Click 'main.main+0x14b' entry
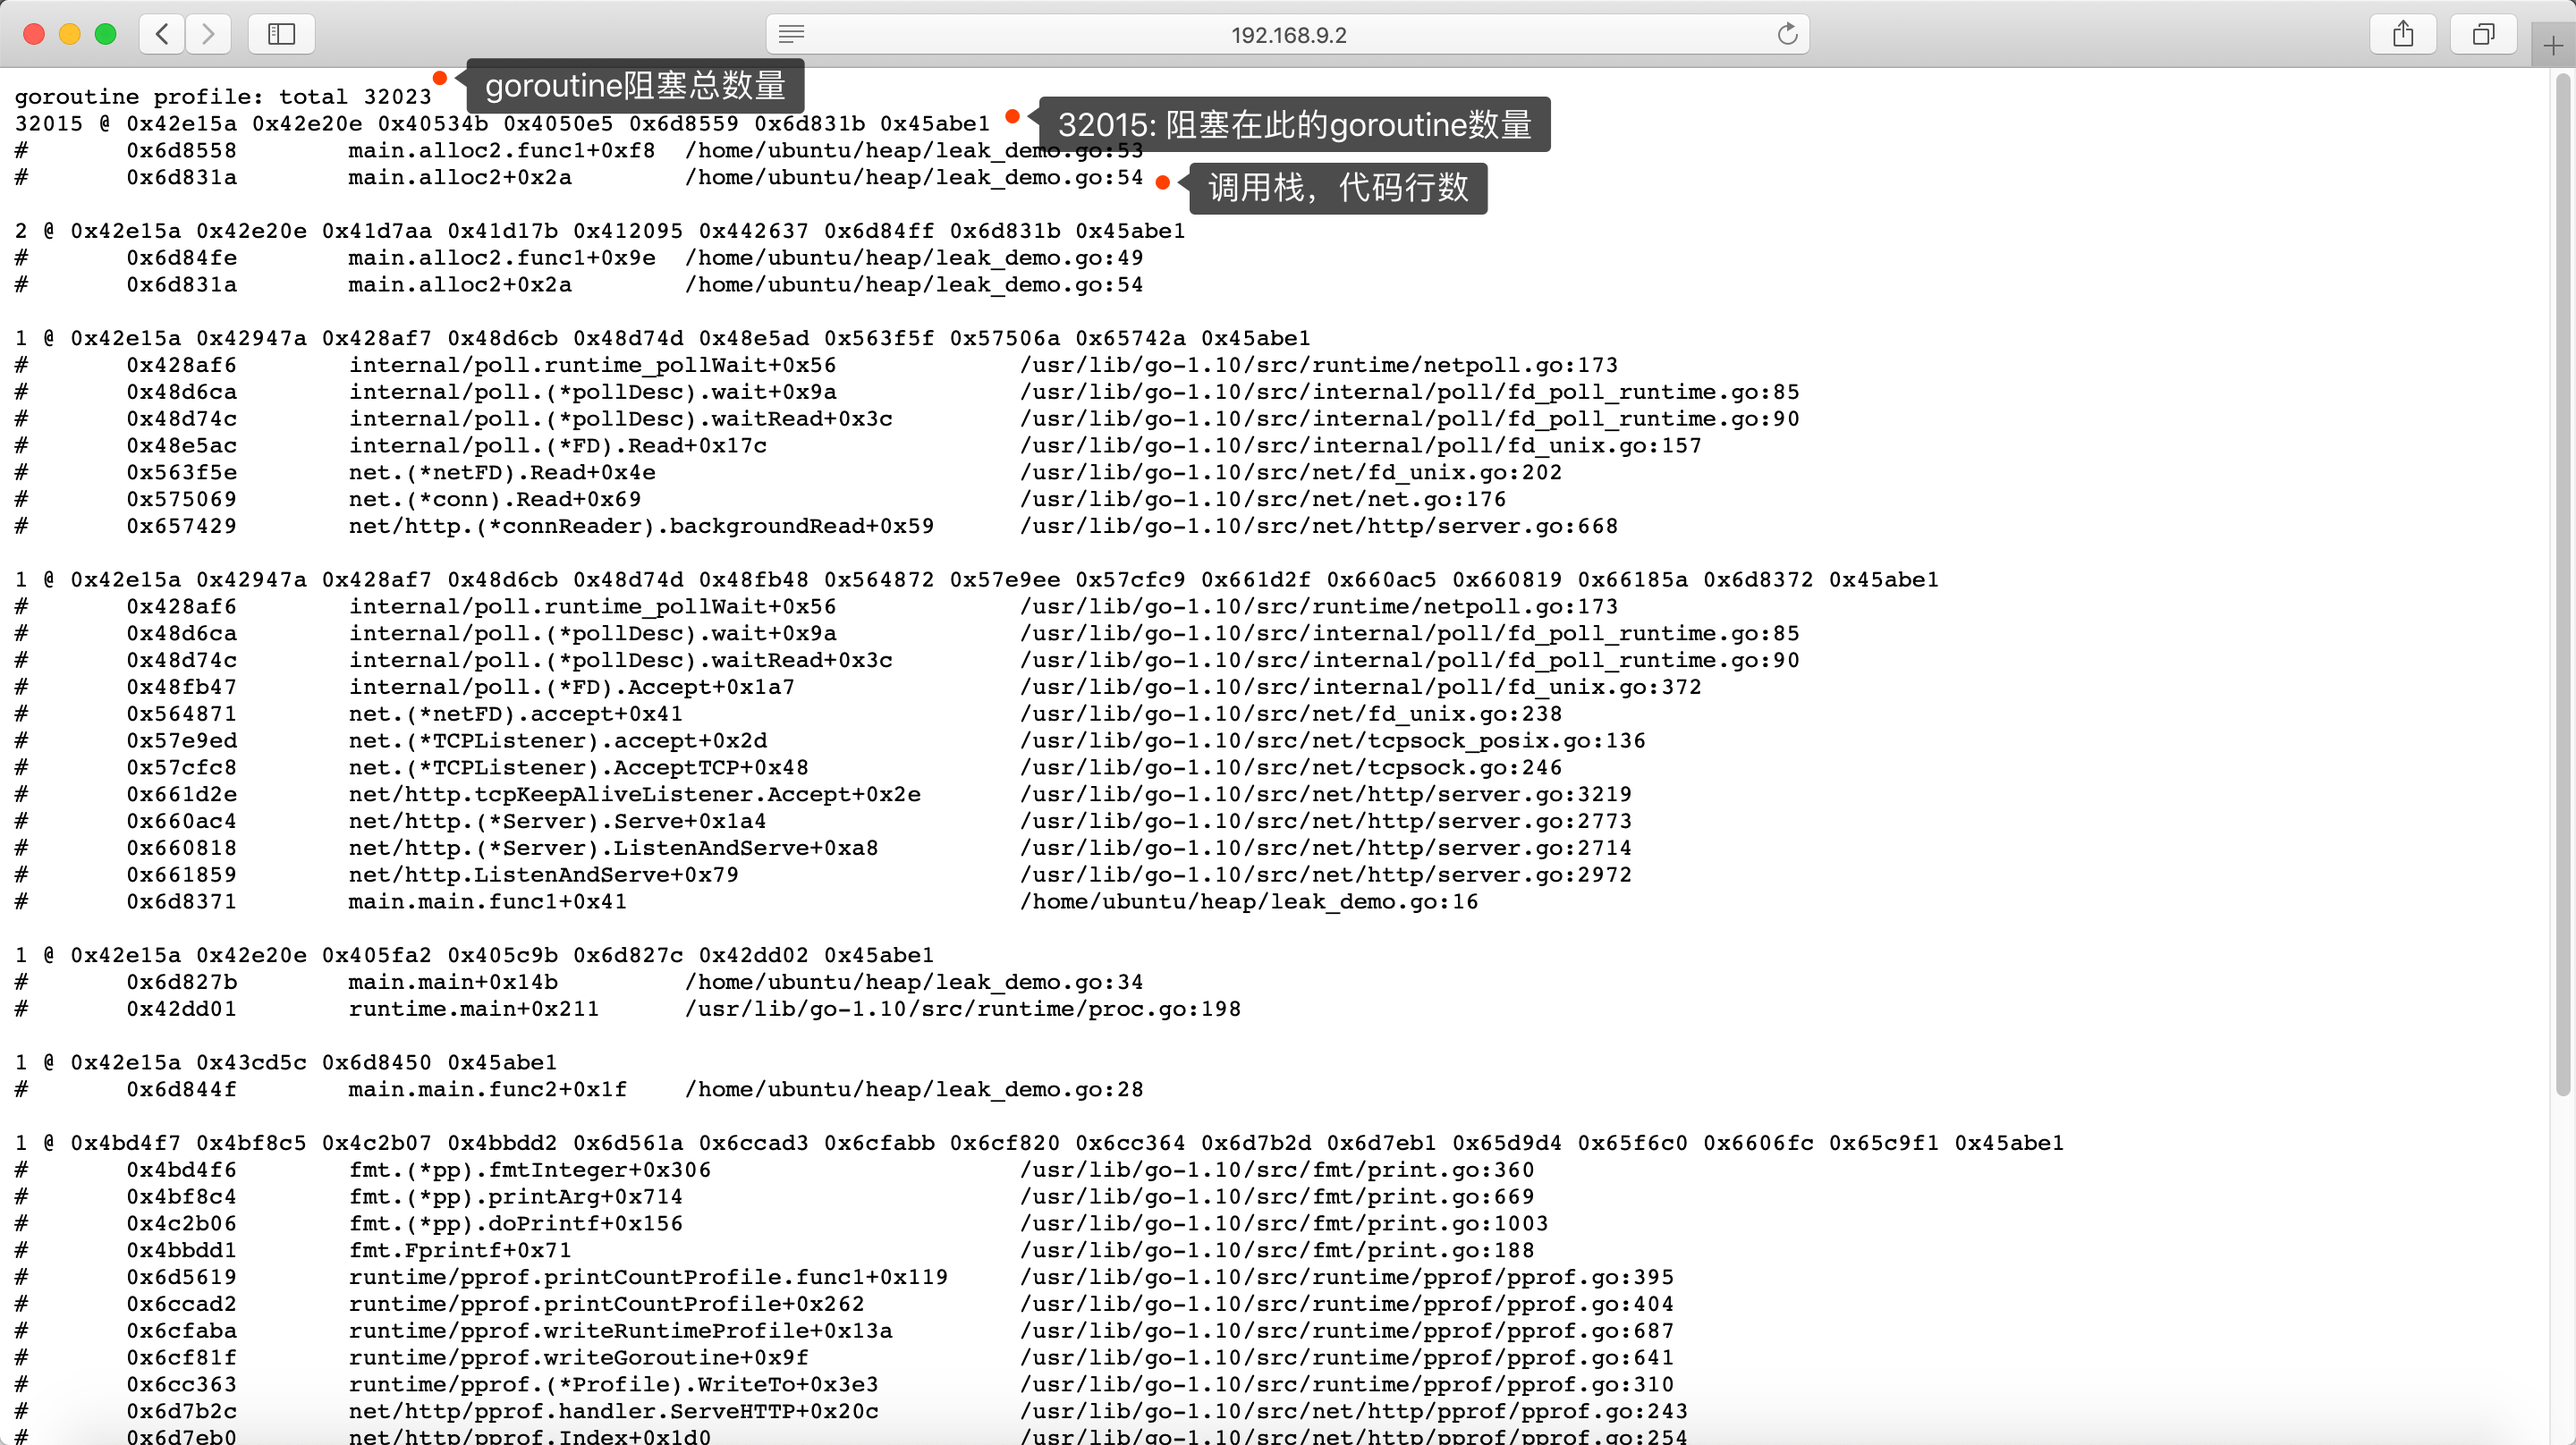The width and height of the screenshot is (2576, 1445). [x=453, y=982]
